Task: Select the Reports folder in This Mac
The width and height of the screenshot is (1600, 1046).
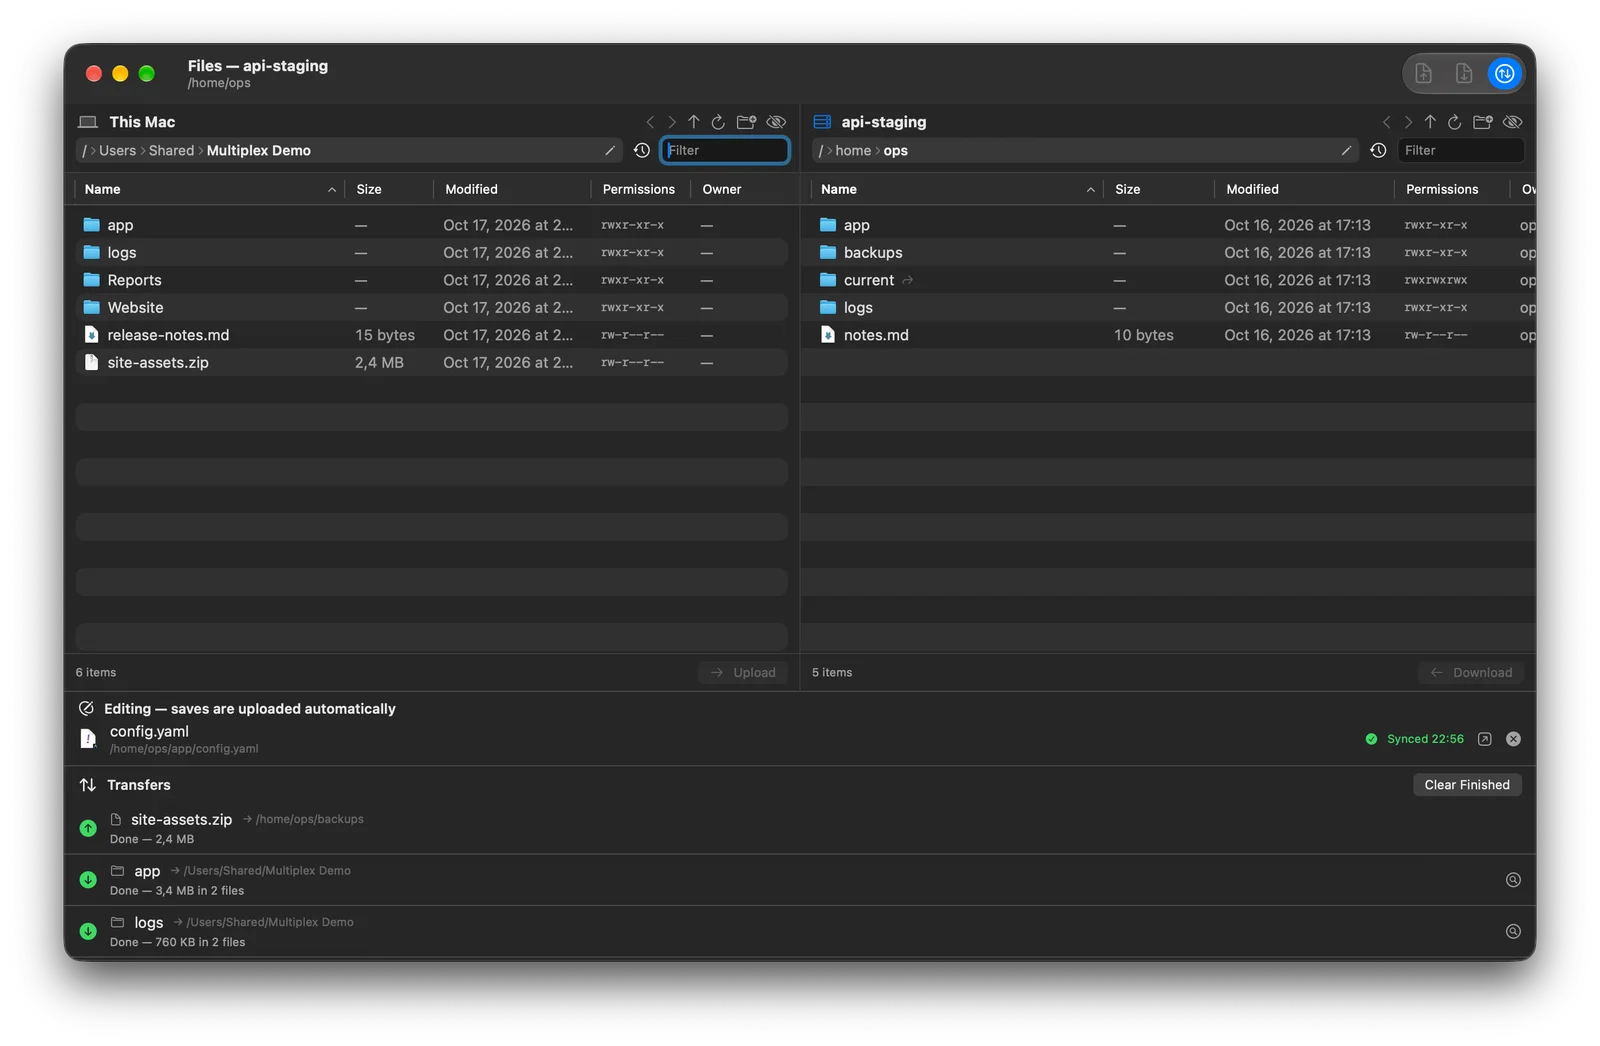Action: click(432, 280)
